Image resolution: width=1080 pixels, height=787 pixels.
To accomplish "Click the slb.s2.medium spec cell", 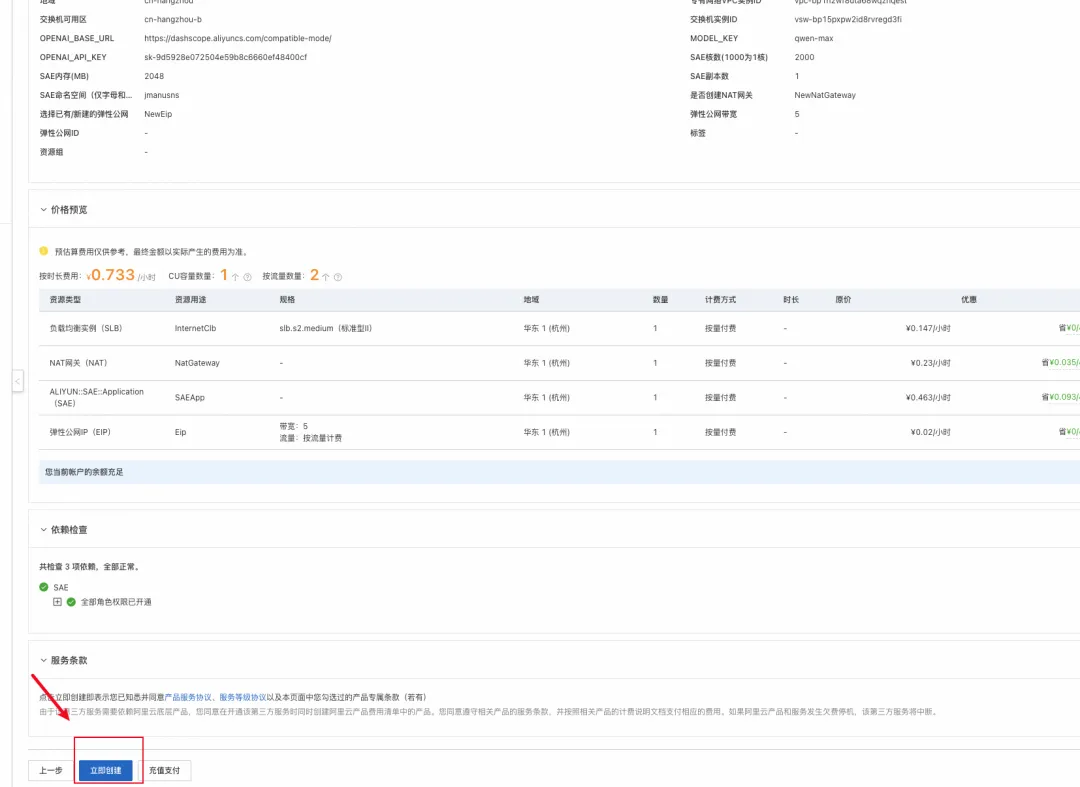I will tap(325, 328).
